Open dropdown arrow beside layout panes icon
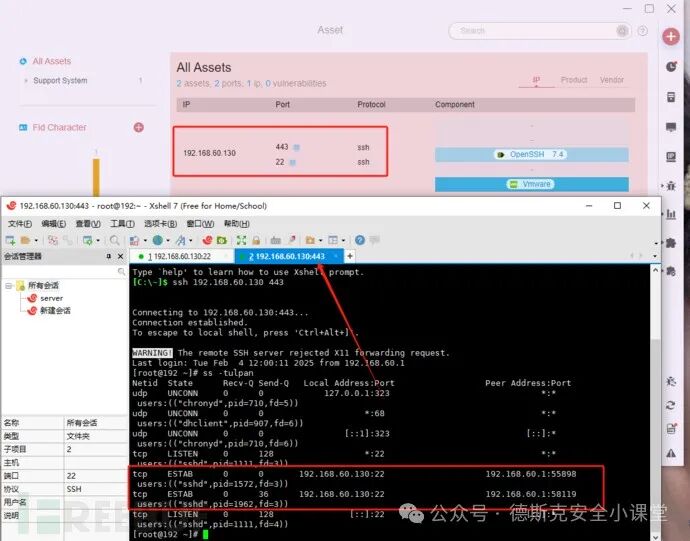The height and width of the screenshot is (541, 690). coord(343,240)
